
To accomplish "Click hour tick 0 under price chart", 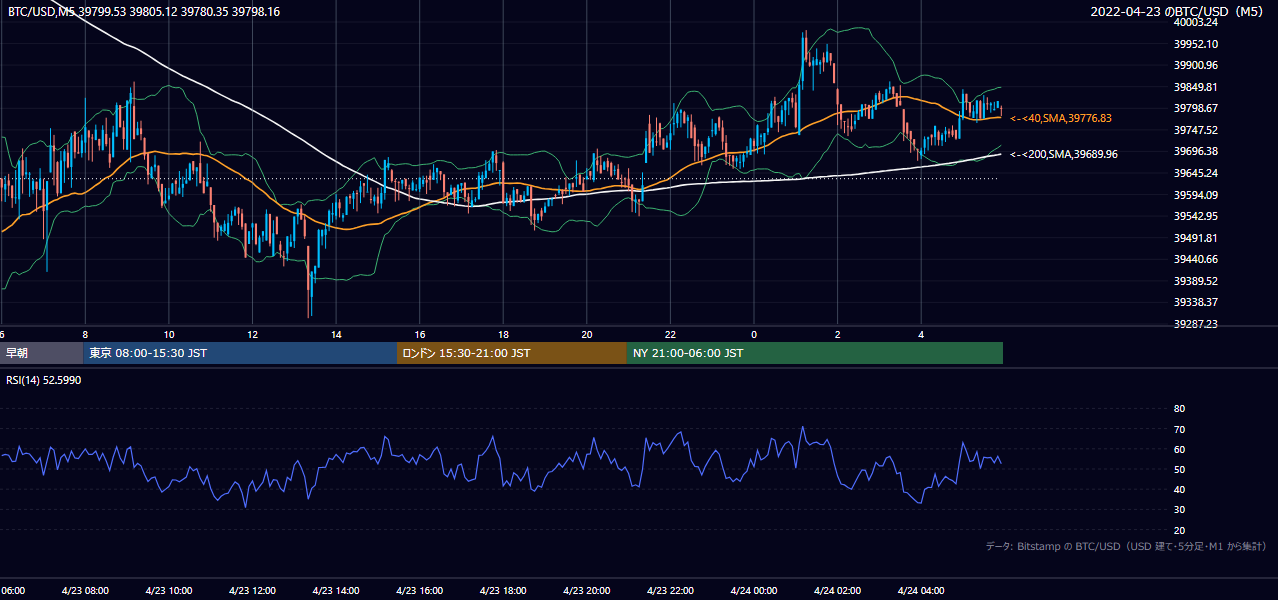I will (754, 334).
